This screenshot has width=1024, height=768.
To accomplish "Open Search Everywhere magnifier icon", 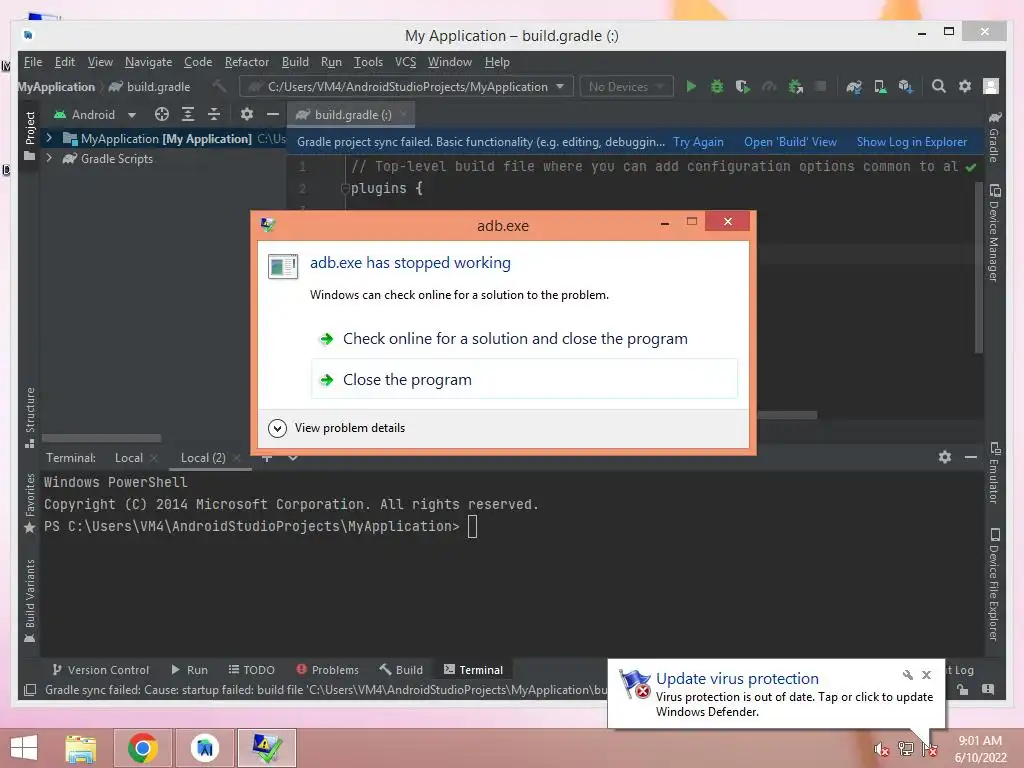I will tap(938, 86).
